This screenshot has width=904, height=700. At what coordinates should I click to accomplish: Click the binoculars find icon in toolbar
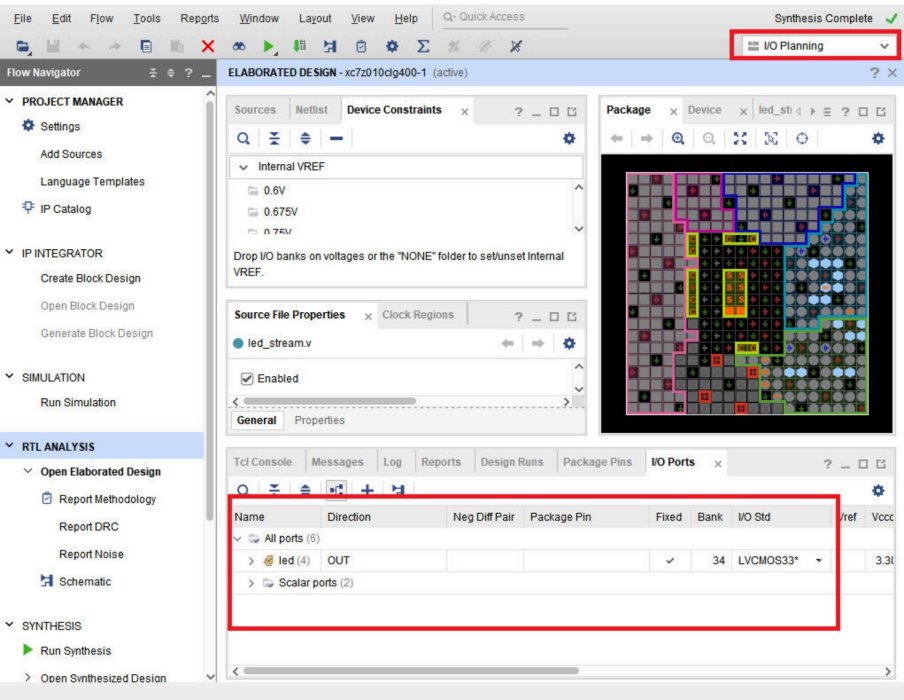tap(240, 46)
